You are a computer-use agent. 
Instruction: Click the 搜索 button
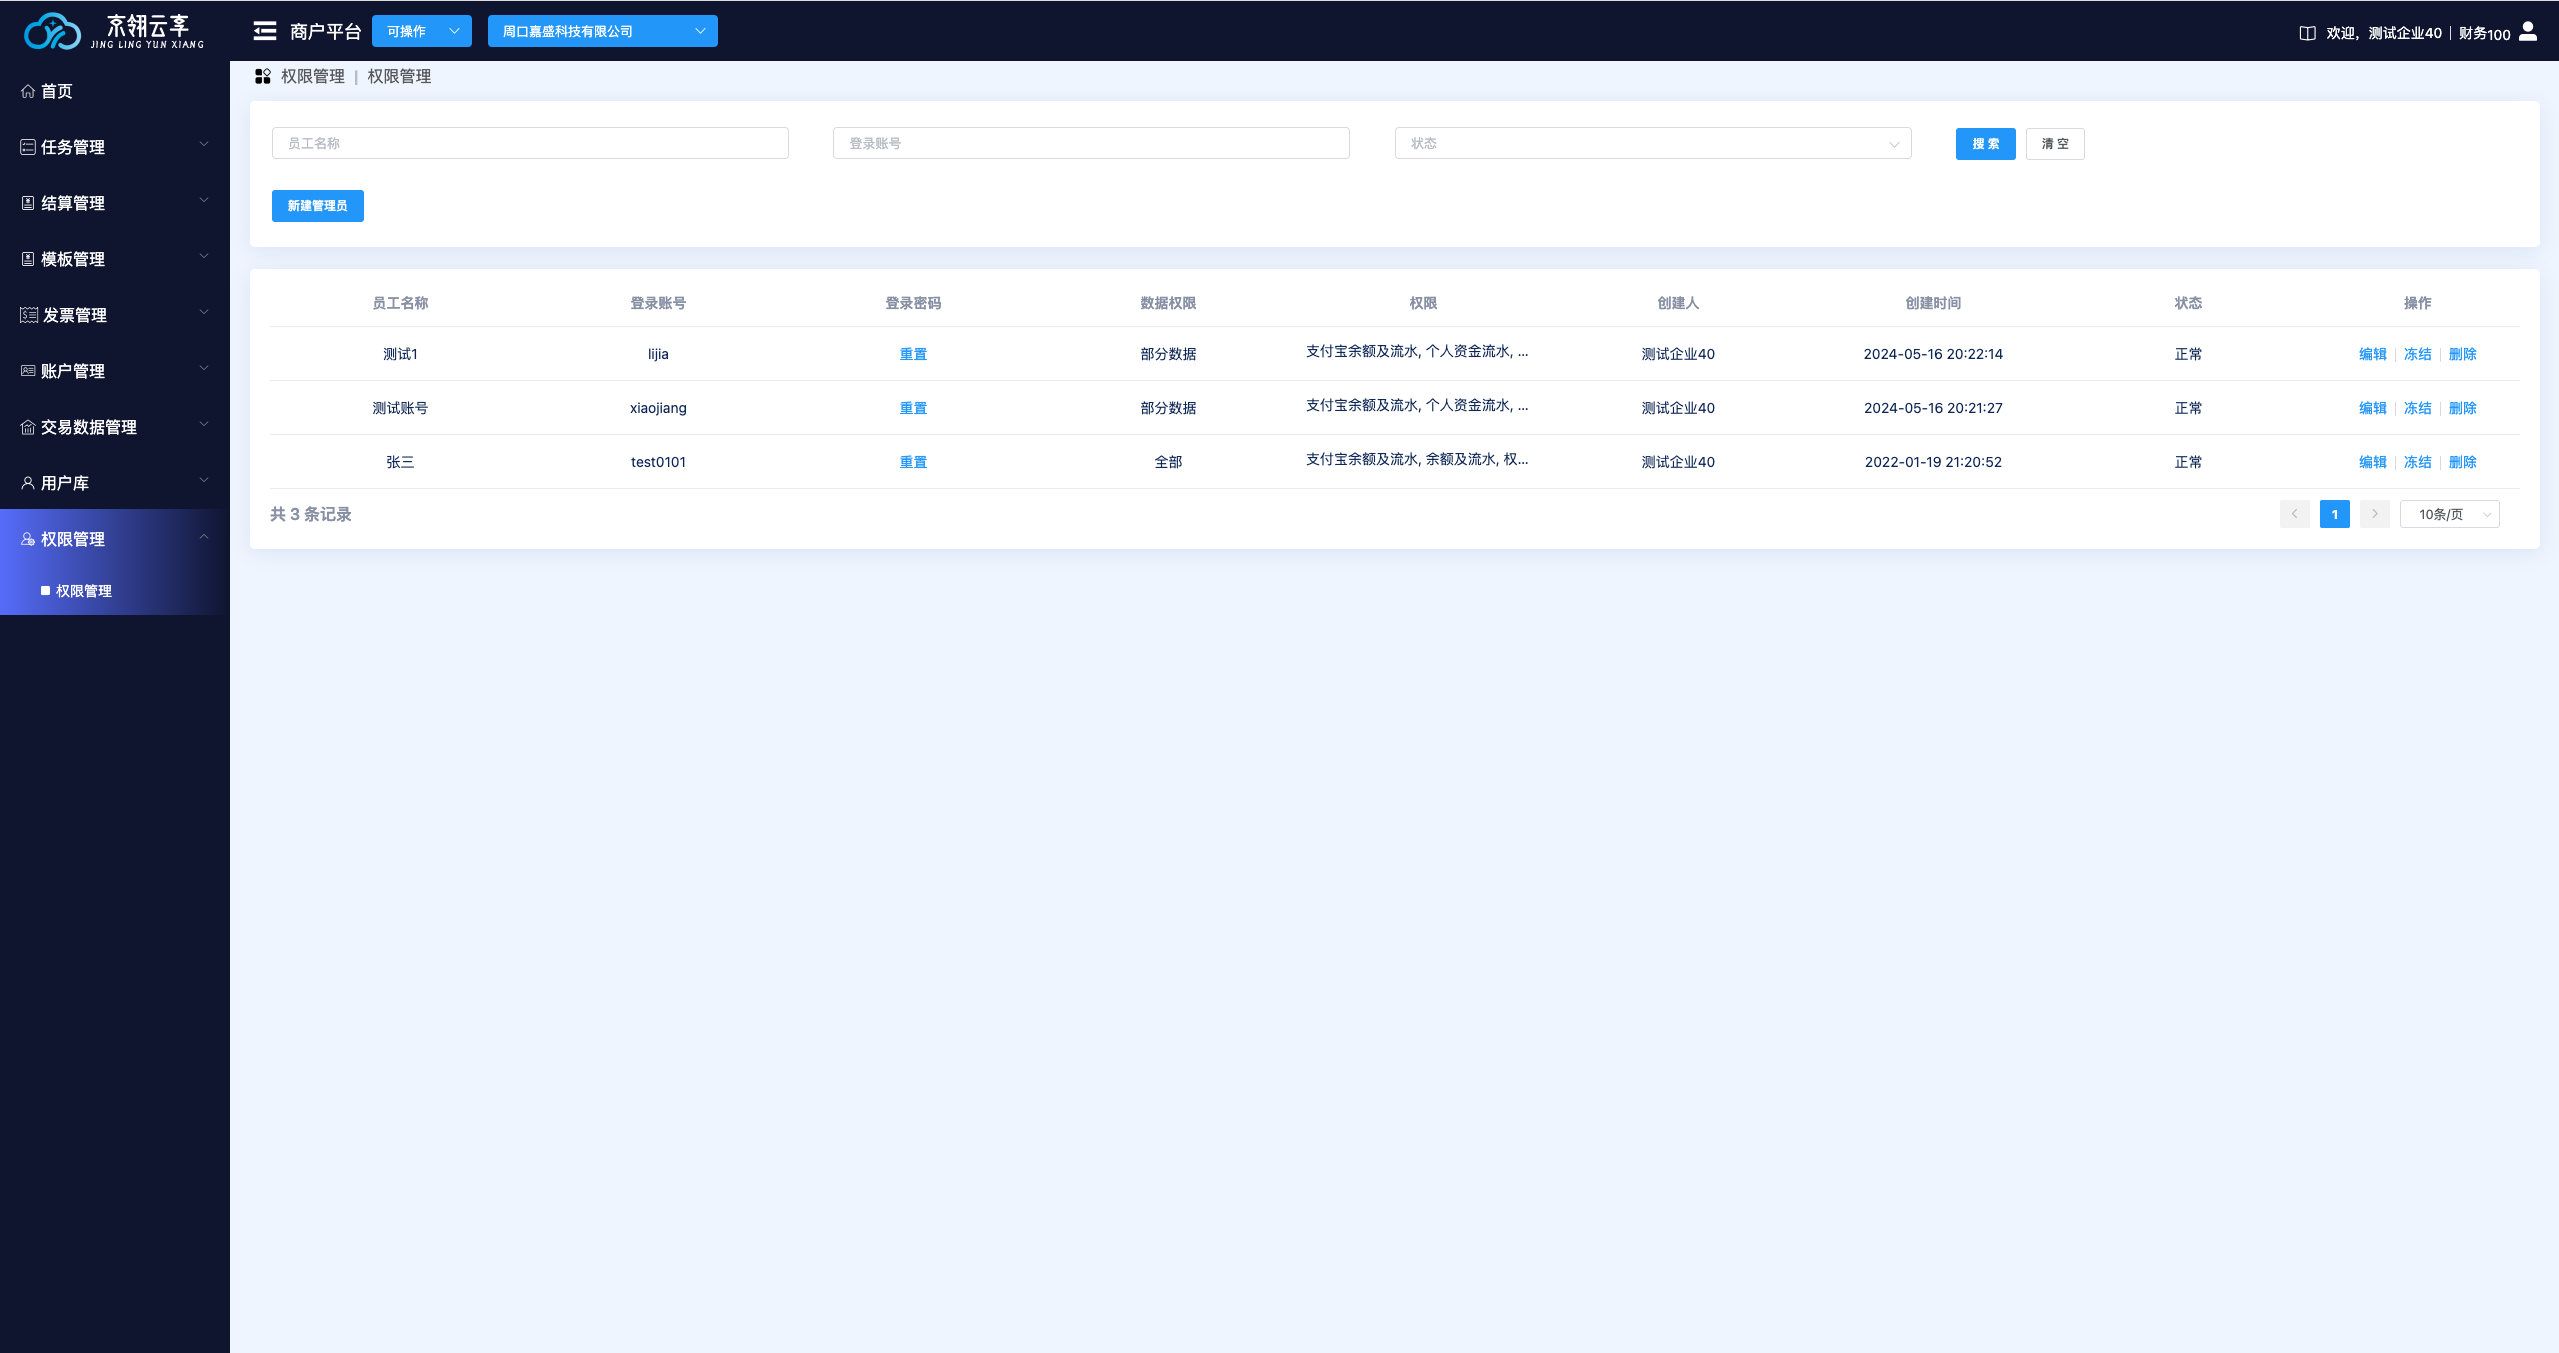click(x=1985, y=143)
